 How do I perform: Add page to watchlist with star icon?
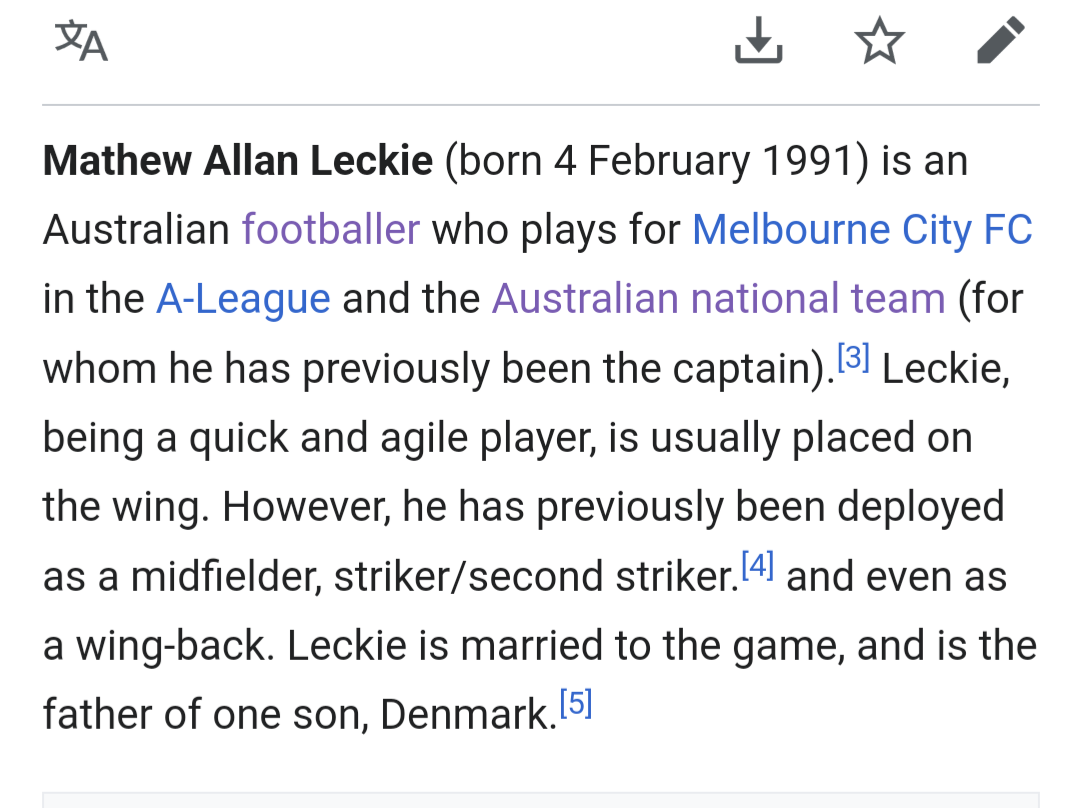click(880, 41)
